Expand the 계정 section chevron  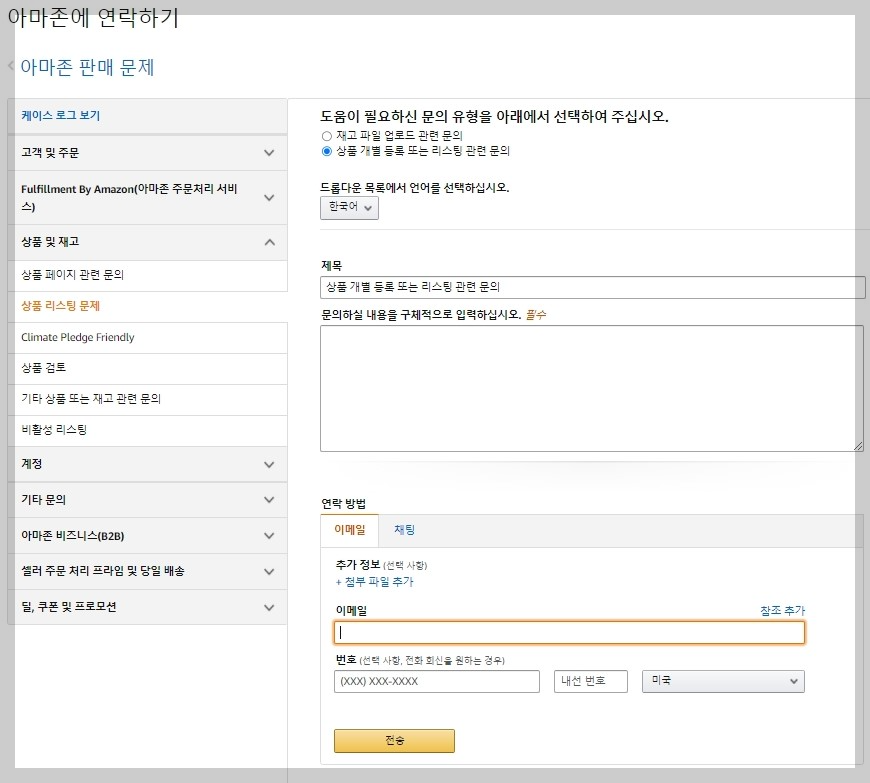(x=269, y=464)
